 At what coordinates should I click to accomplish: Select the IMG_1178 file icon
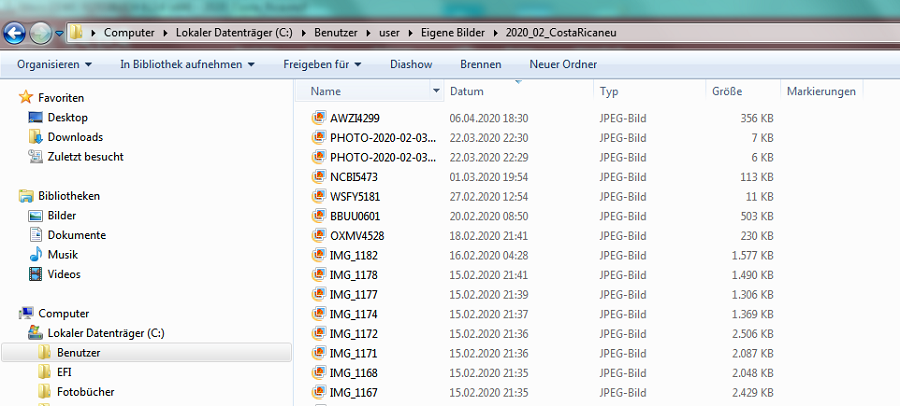click(x=319, y=274)
